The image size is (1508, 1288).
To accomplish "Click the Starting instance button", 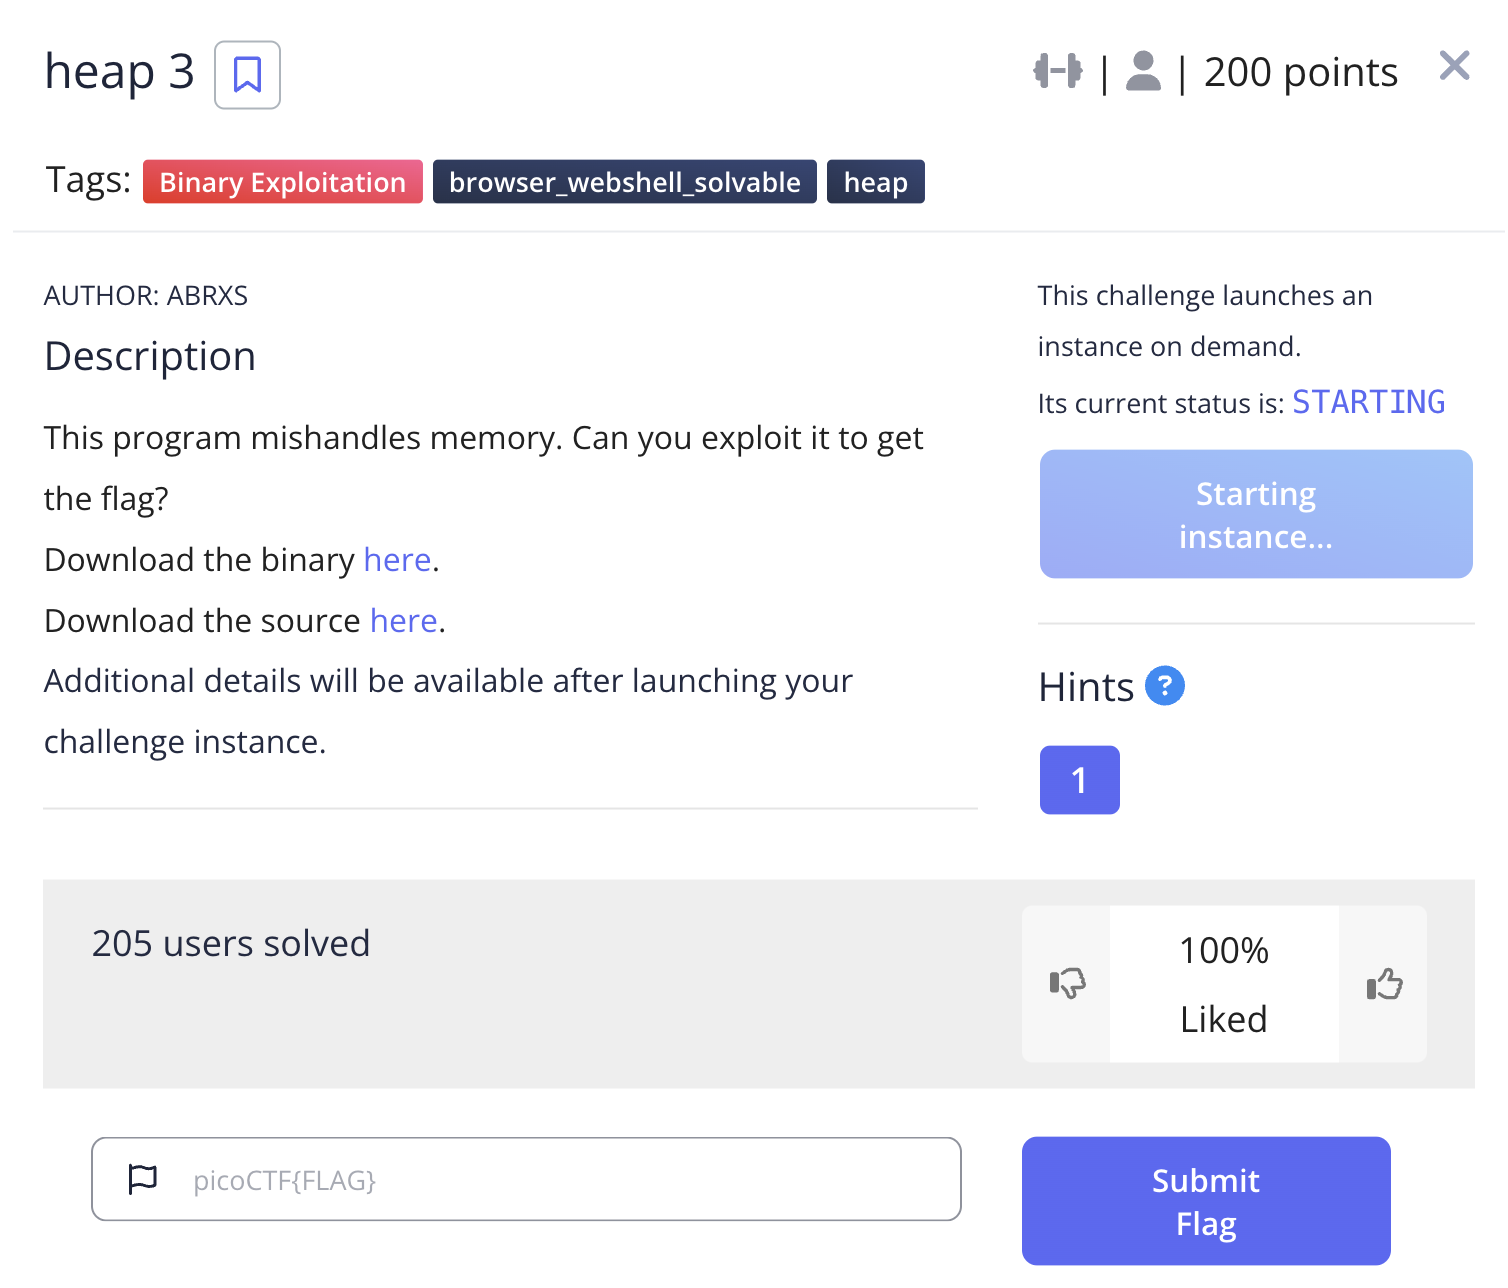I will 1255,514.
